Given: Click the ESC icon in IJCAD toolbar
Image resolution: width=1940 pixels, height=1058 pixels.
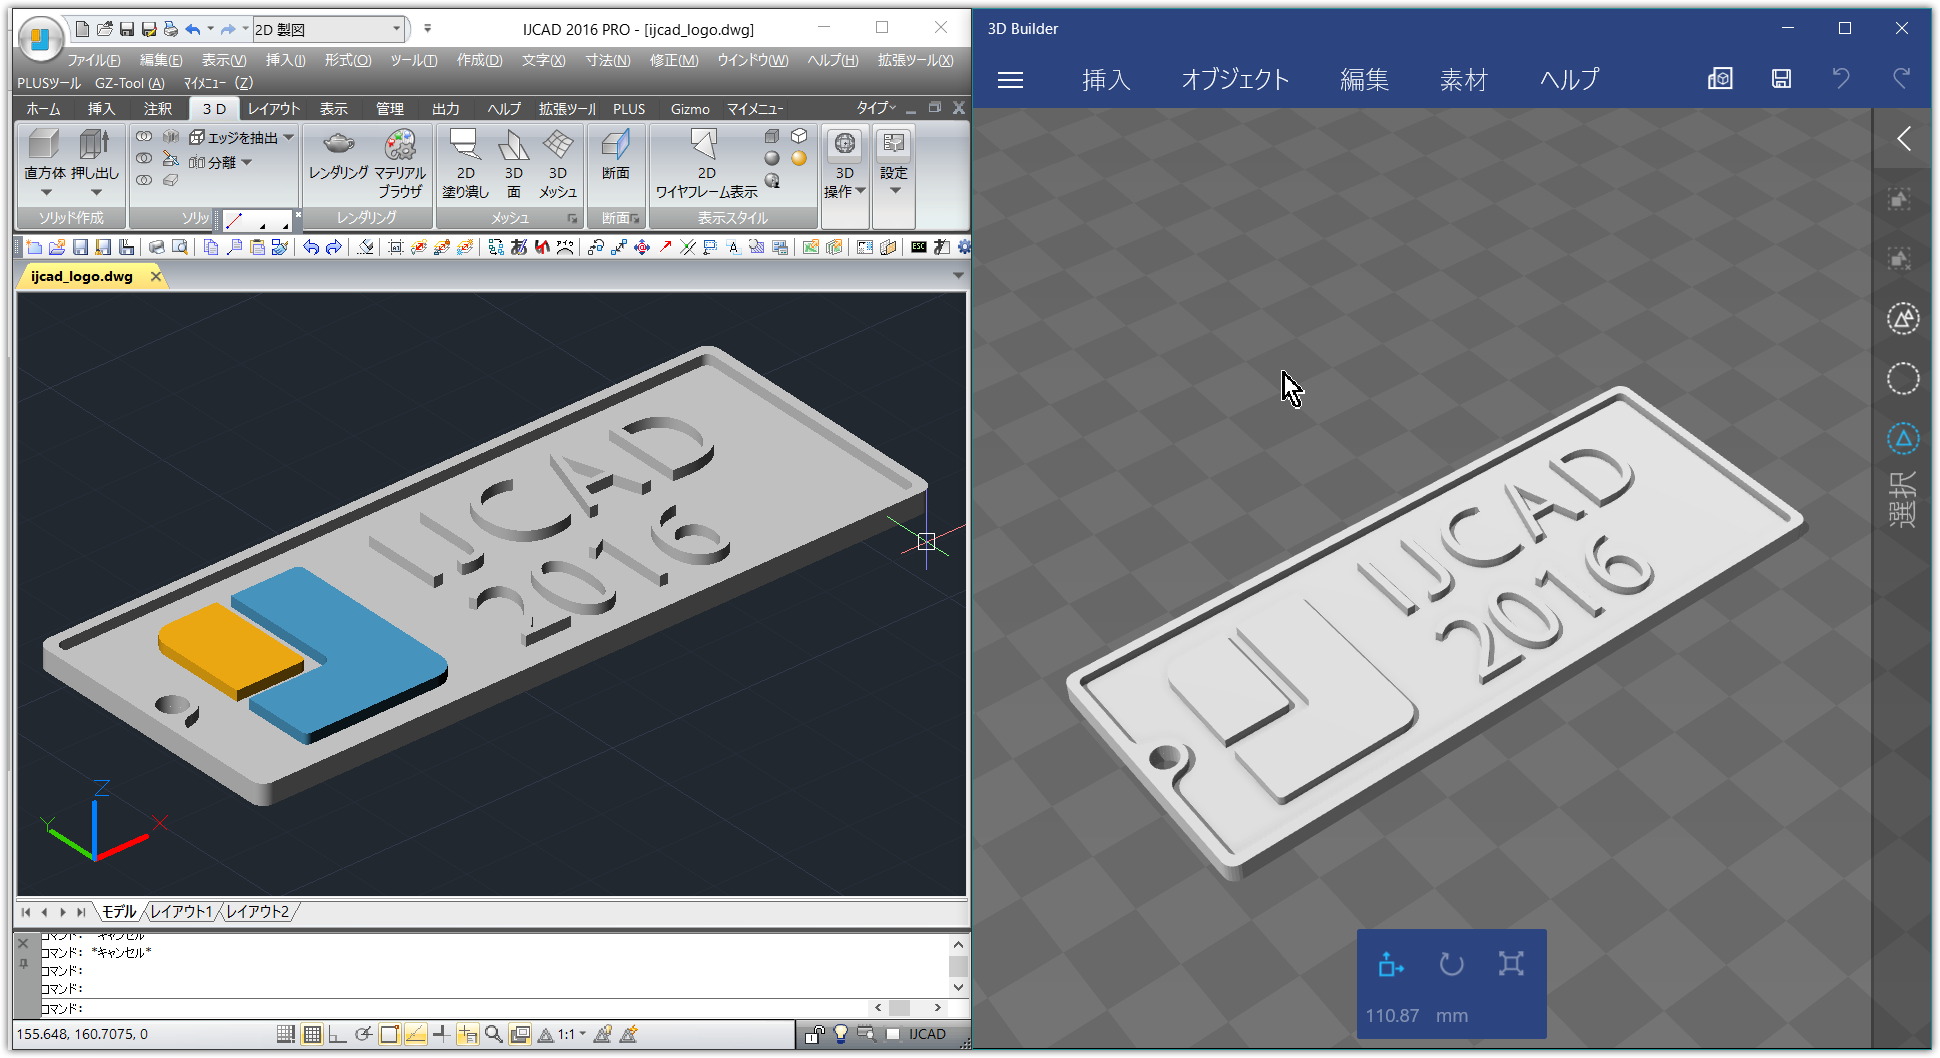Looking at the screenshot, I should [x=918, y=247].
